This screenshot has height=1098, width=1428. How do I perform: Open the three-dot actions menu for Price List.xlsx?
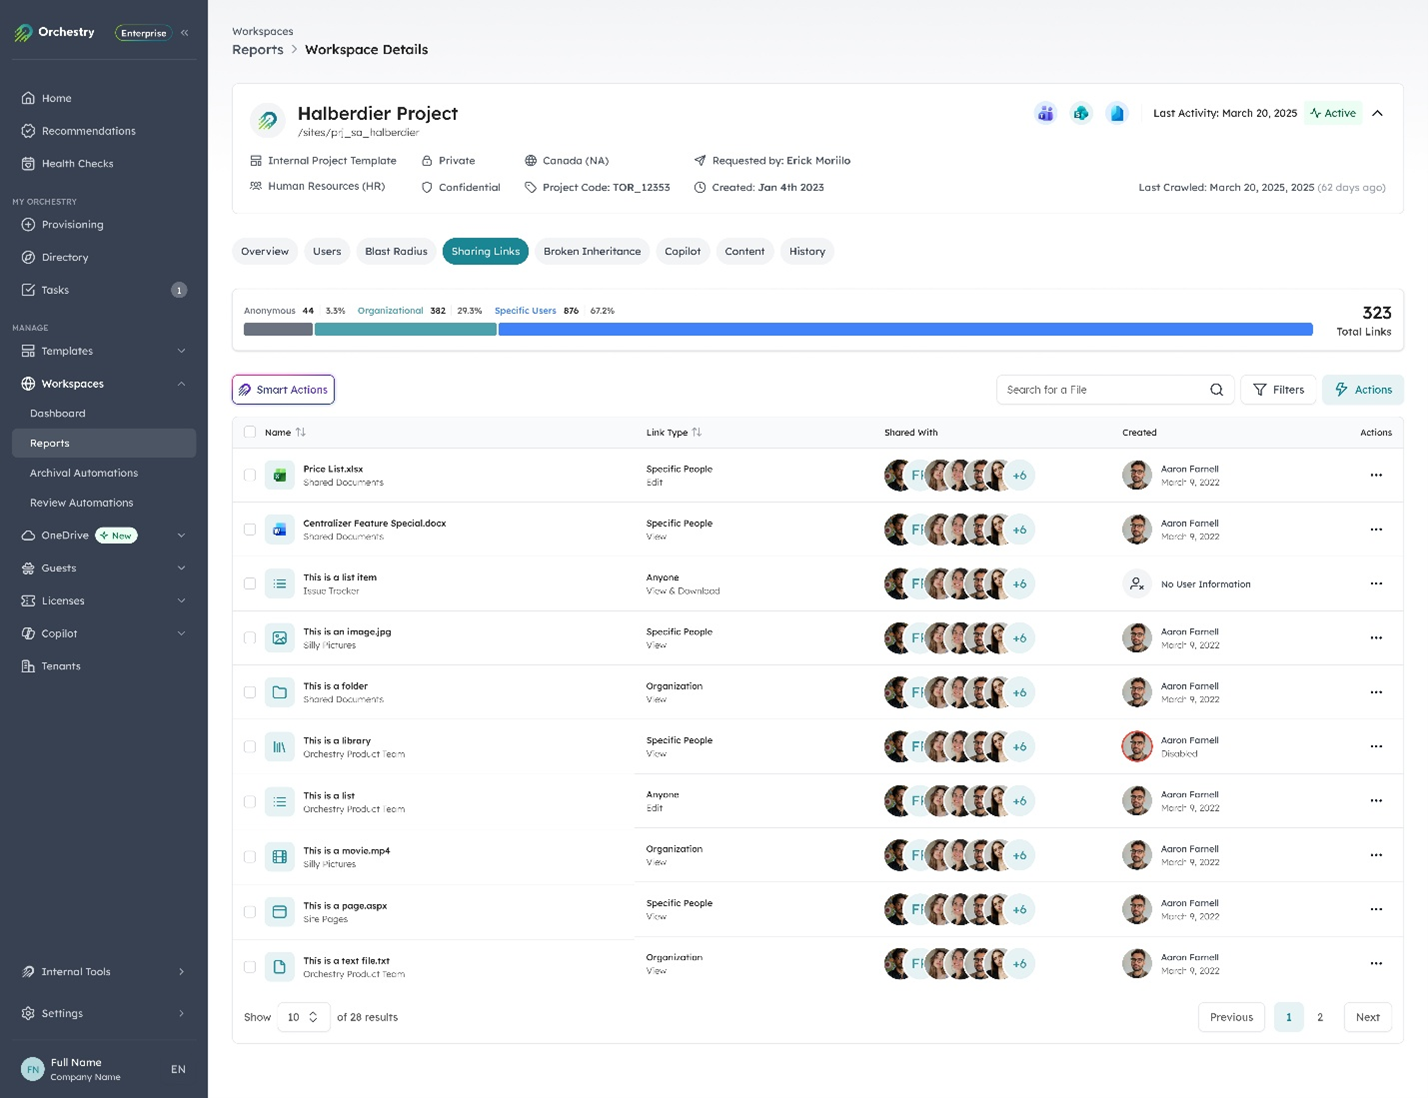click(1376, 475)
